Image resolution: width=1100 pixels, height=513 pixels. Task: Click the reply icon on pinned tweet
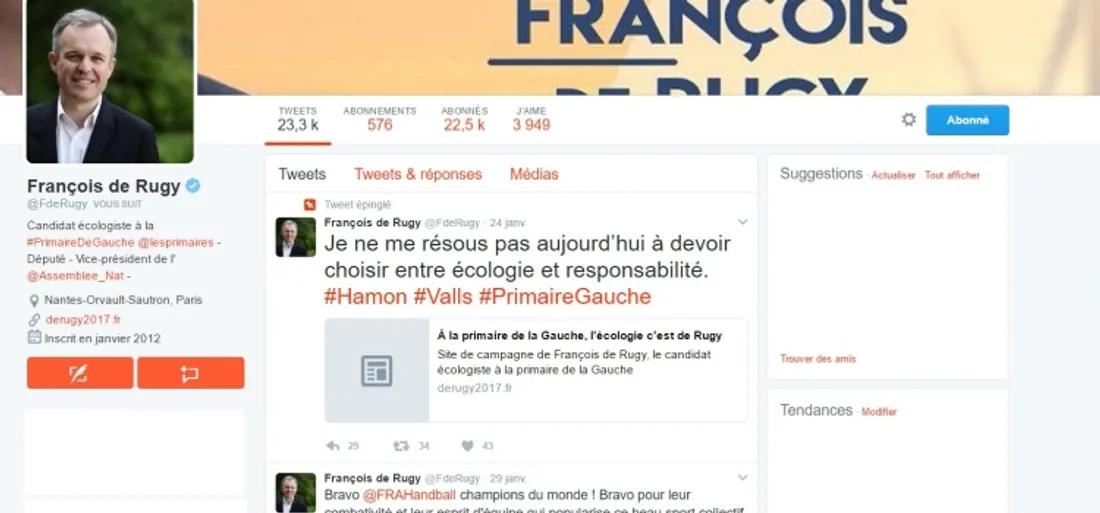(333, 446)
